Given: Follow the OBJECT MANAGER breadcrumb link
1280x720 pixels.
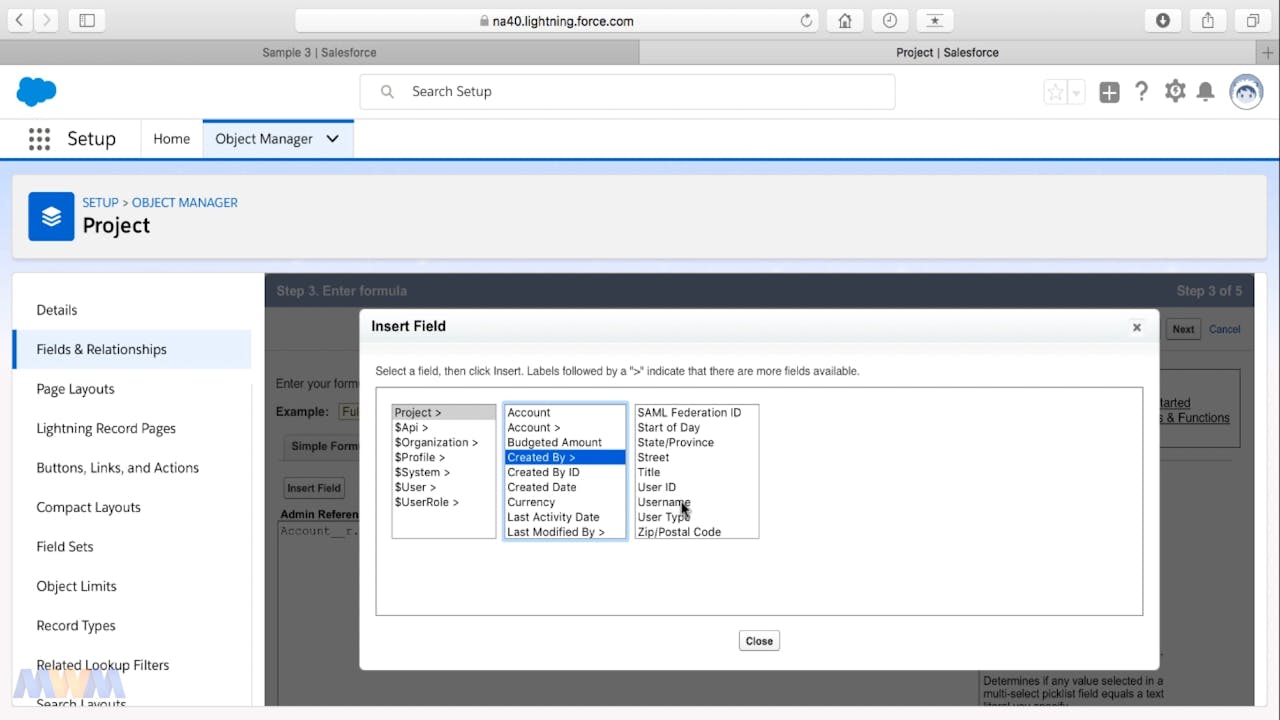Looking at the screenshot, I should 185,202.
